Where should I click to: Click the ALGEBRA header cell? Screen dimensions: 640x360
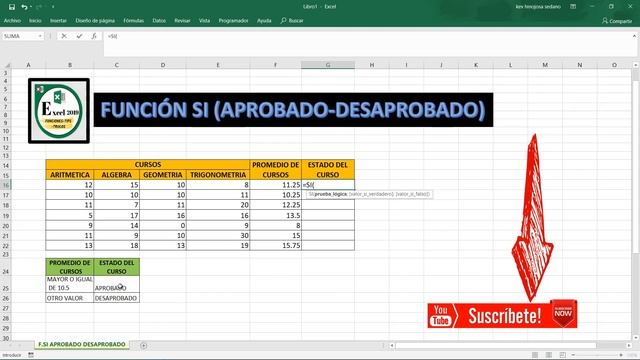pos(116,175)
